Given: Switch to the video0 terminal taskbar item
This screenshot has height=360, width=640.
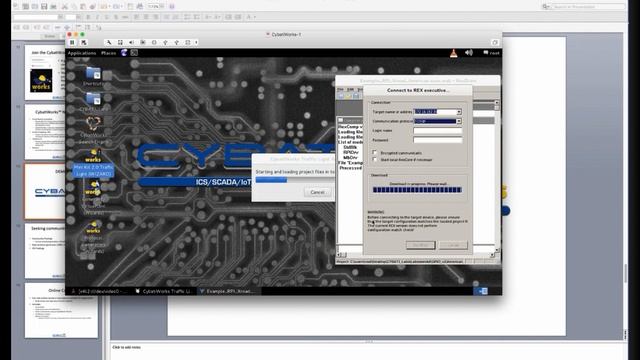Looking at the screenshot, I should (x=99, y=291).
